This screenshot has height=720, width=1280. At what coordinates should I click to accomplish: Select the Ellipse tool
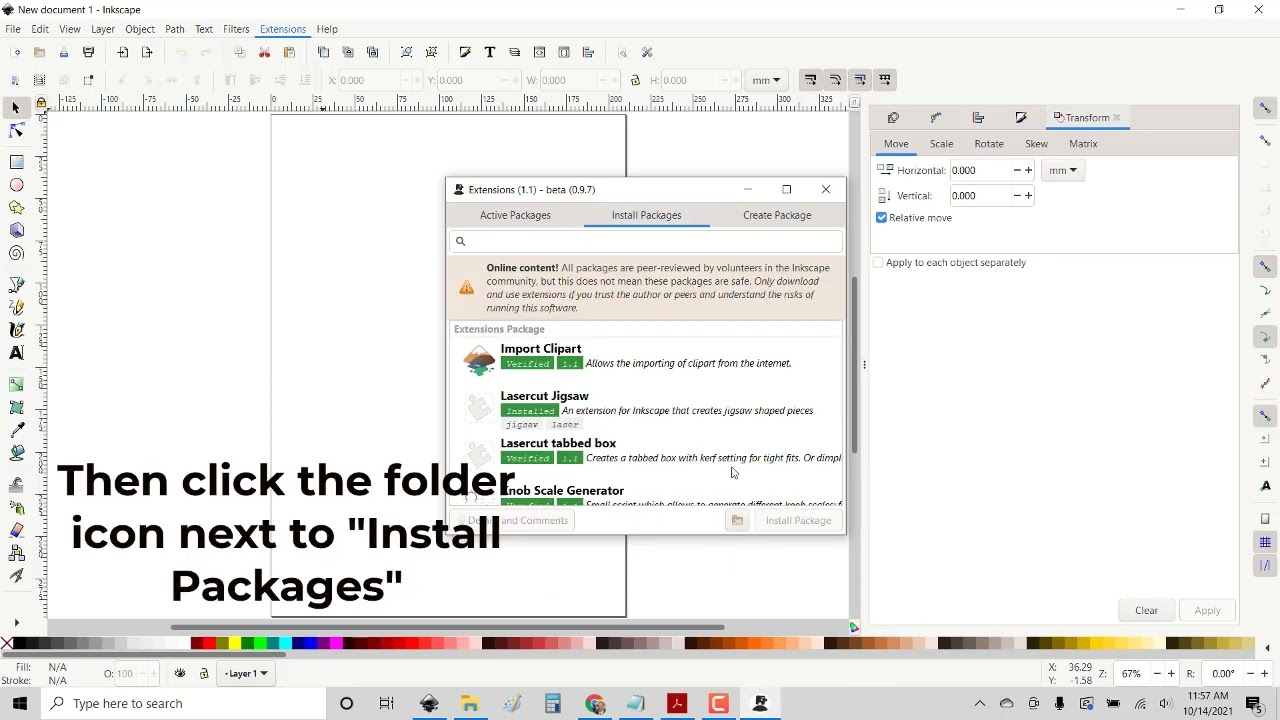[x=16, y=185]
